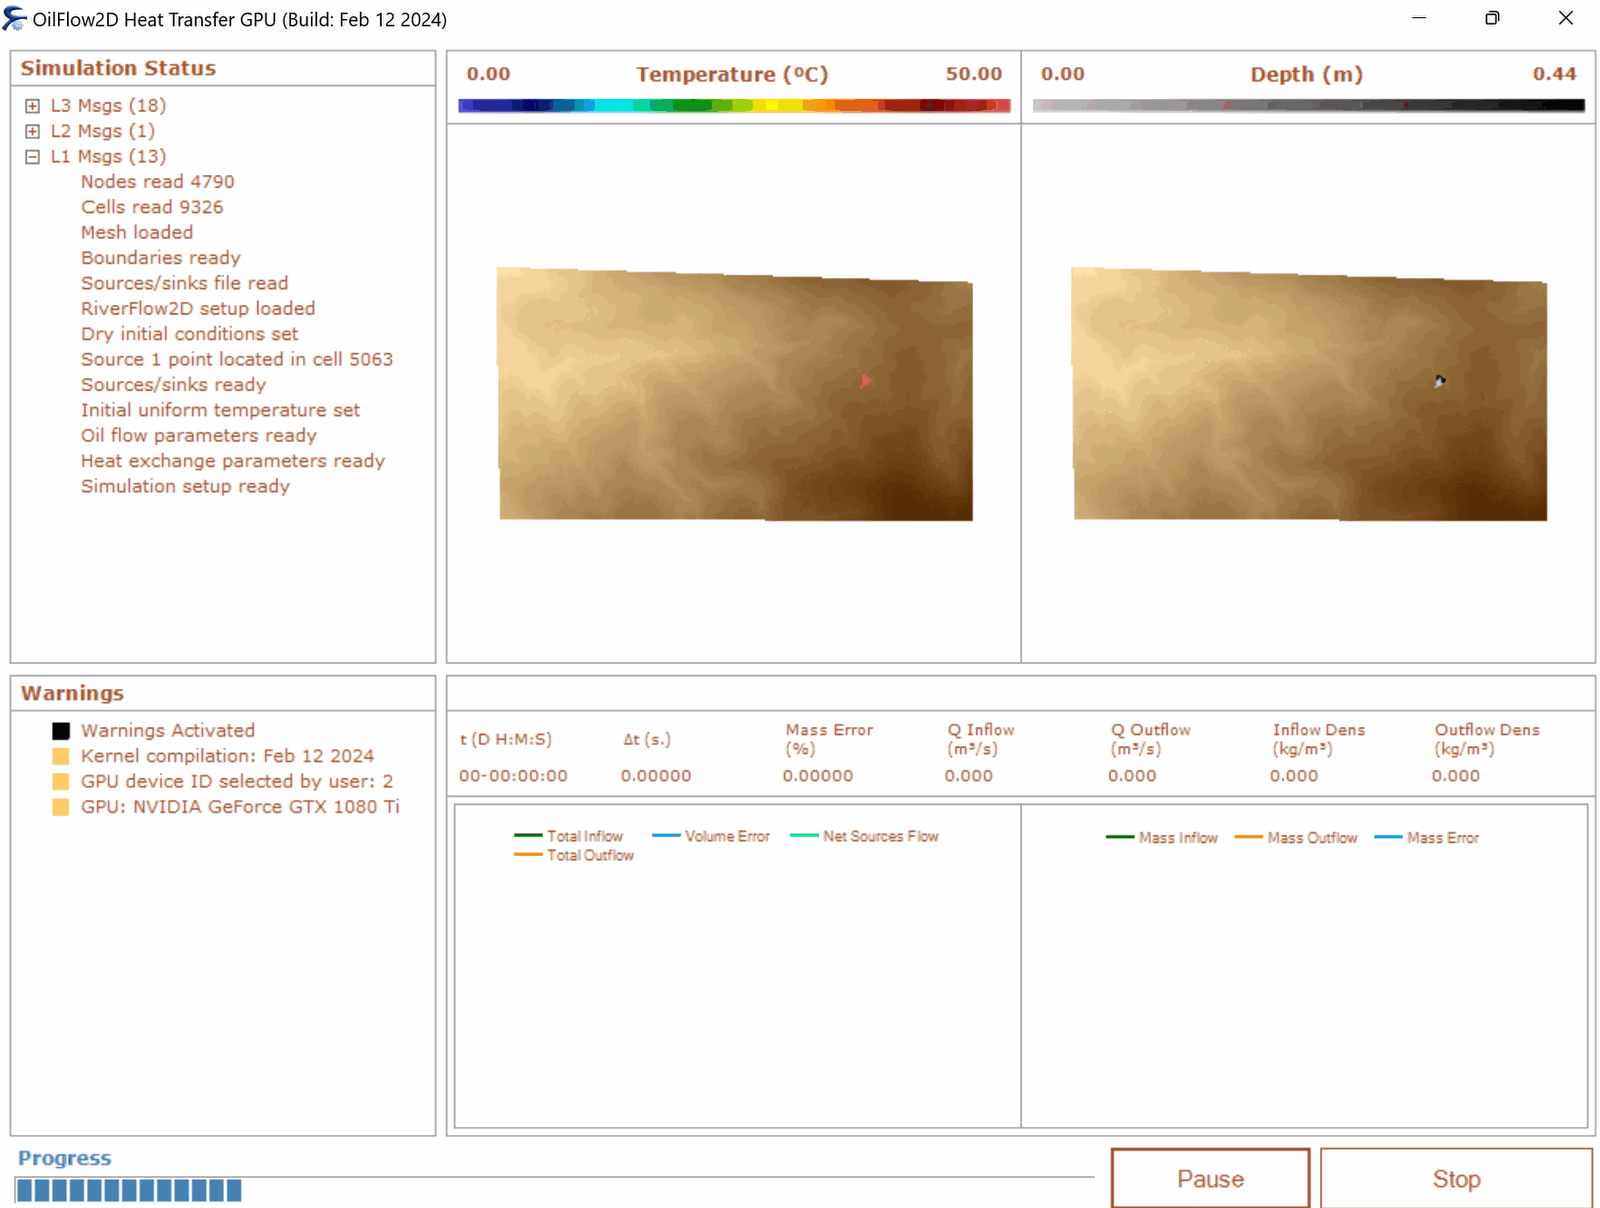Select 'Dry initial conditions set' message
Screen dimensions: 1600x1208
pos(190,334)
